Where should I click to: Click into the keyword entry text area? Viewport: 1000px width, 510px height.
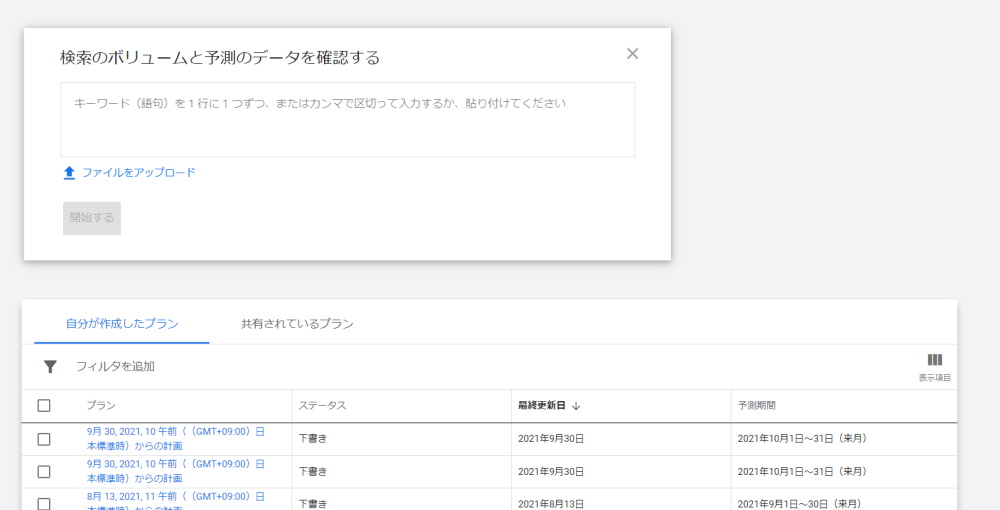pyautogui.click(x=347, y=120)
